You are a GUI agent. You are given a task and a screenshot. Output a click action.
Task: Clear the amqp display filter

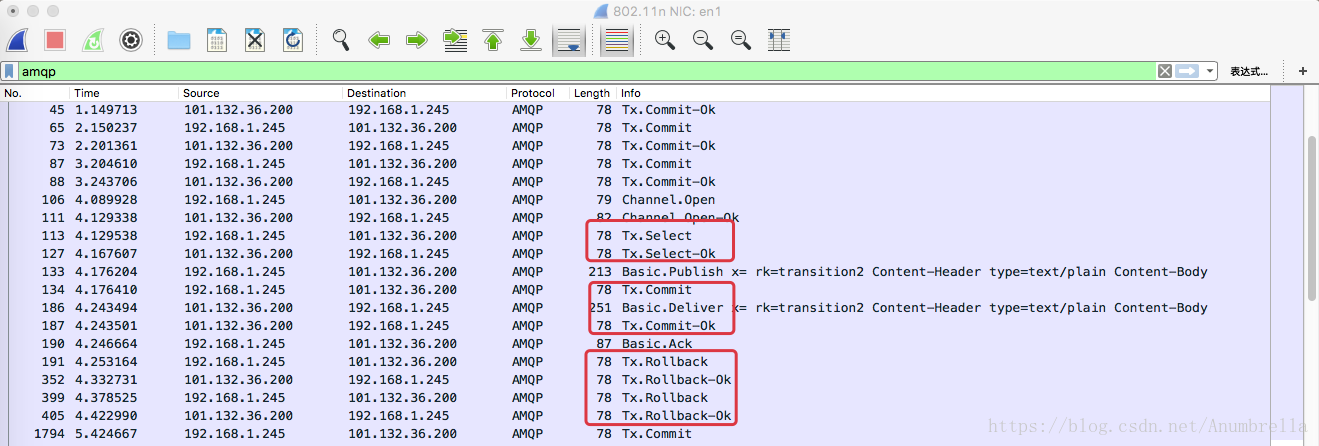(1164, 71)
